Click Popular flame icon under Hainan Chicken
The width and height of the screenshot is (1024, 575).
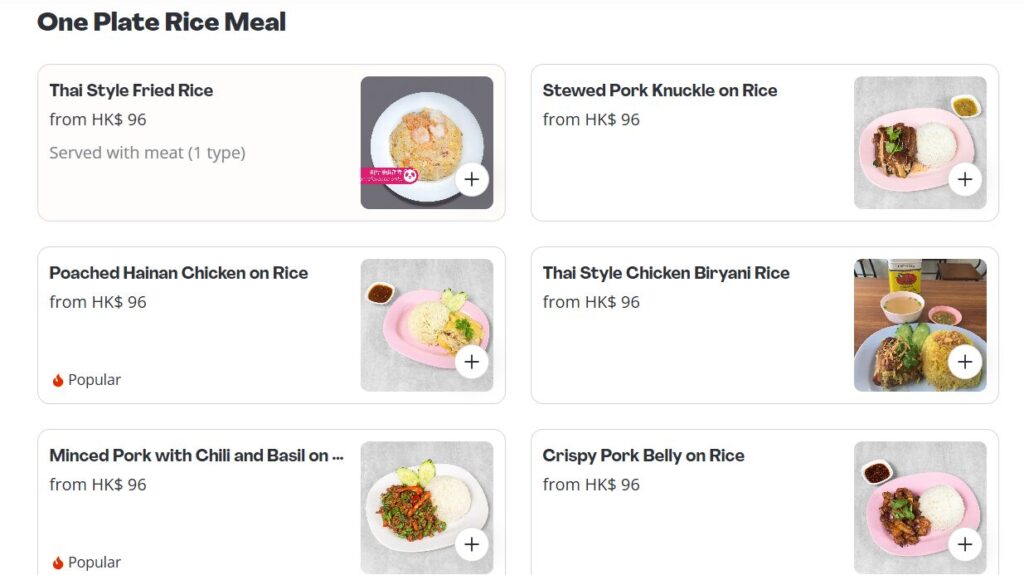click(x=58, y=380)
